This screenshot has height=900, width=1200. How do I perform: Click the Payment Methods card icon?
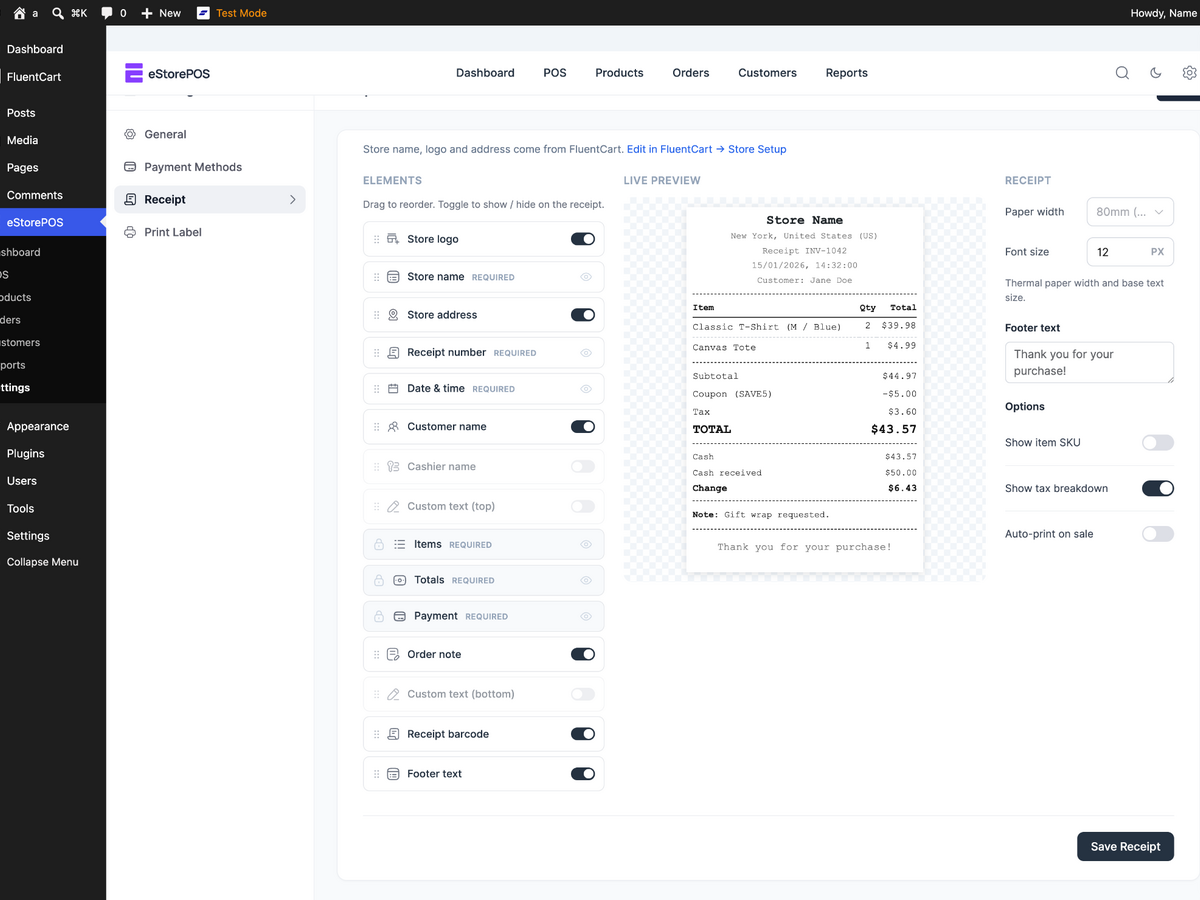click(x=130, y=167)
